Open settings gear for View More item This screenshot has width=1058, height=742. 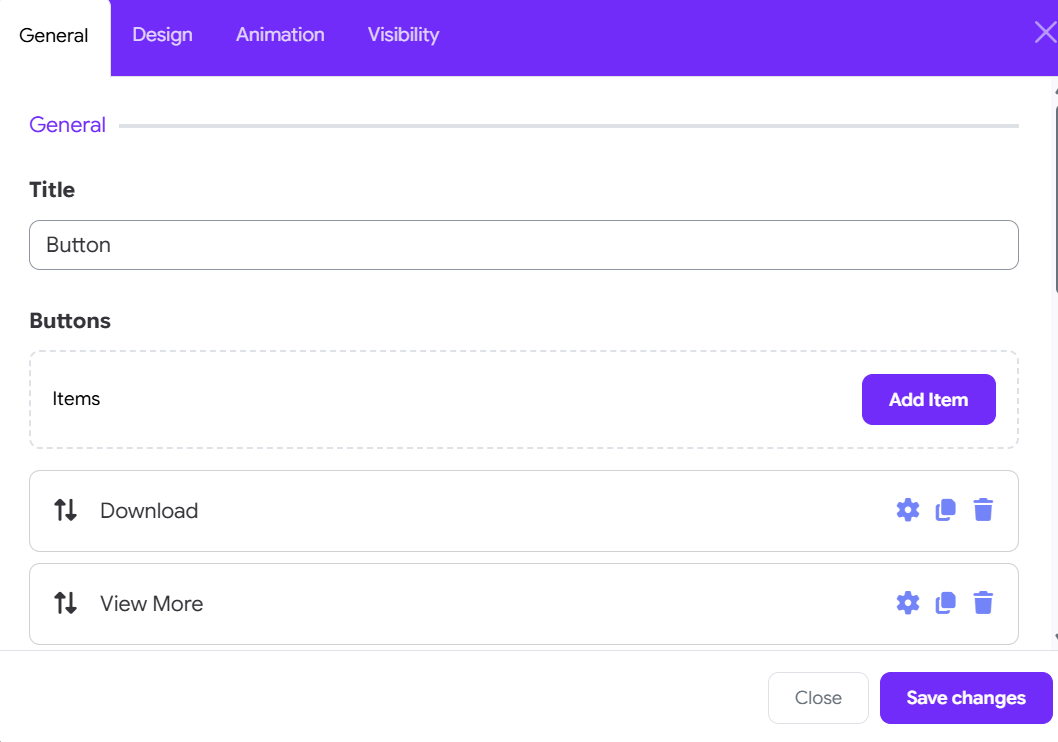(908, 603)
